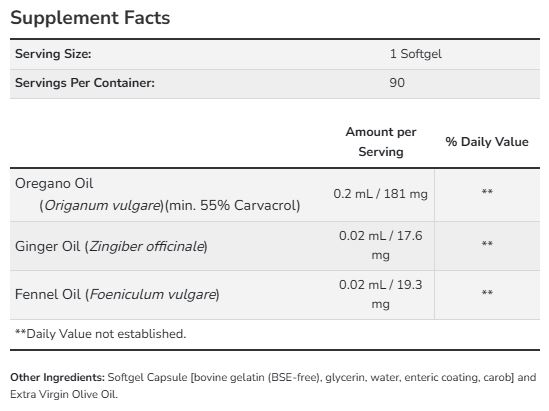Click the 0.02 mL / 19.3 mg amount
The image size is (549, 411).
pos(380,294)
